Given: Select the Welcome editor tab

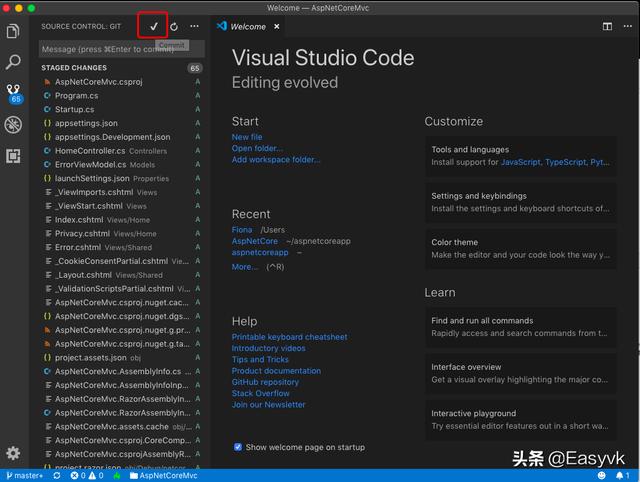Looking at the screenshot, I should coord(248,27).
